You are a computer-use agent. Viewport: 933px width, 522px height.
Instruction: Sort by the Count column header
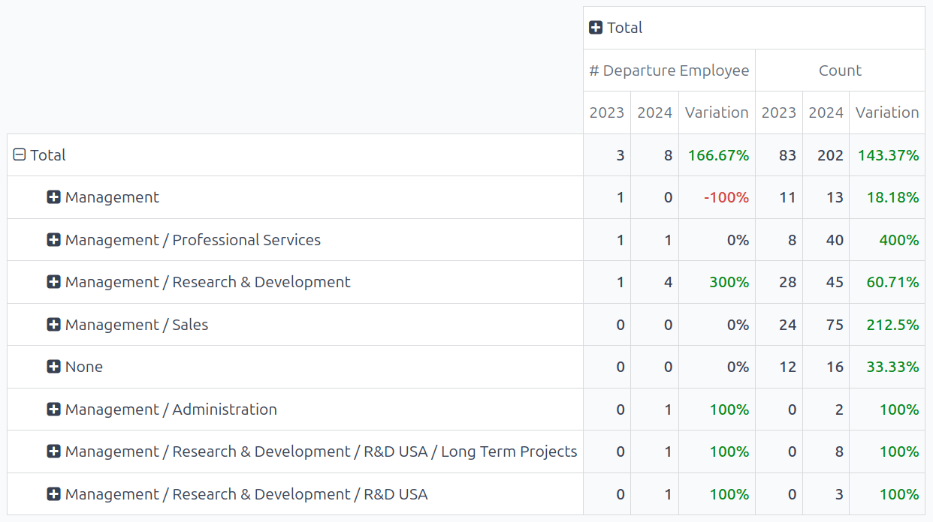pos(839,71)
